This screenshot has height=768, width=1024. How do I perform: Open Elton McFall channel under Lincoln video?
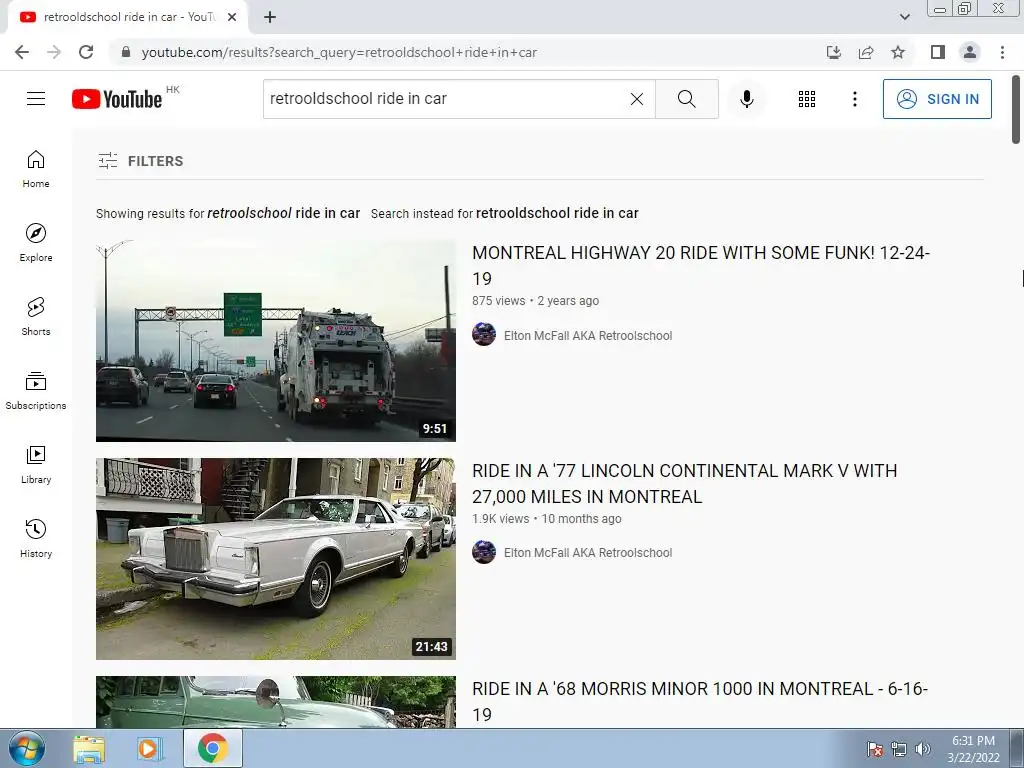[x=588, y=552]
